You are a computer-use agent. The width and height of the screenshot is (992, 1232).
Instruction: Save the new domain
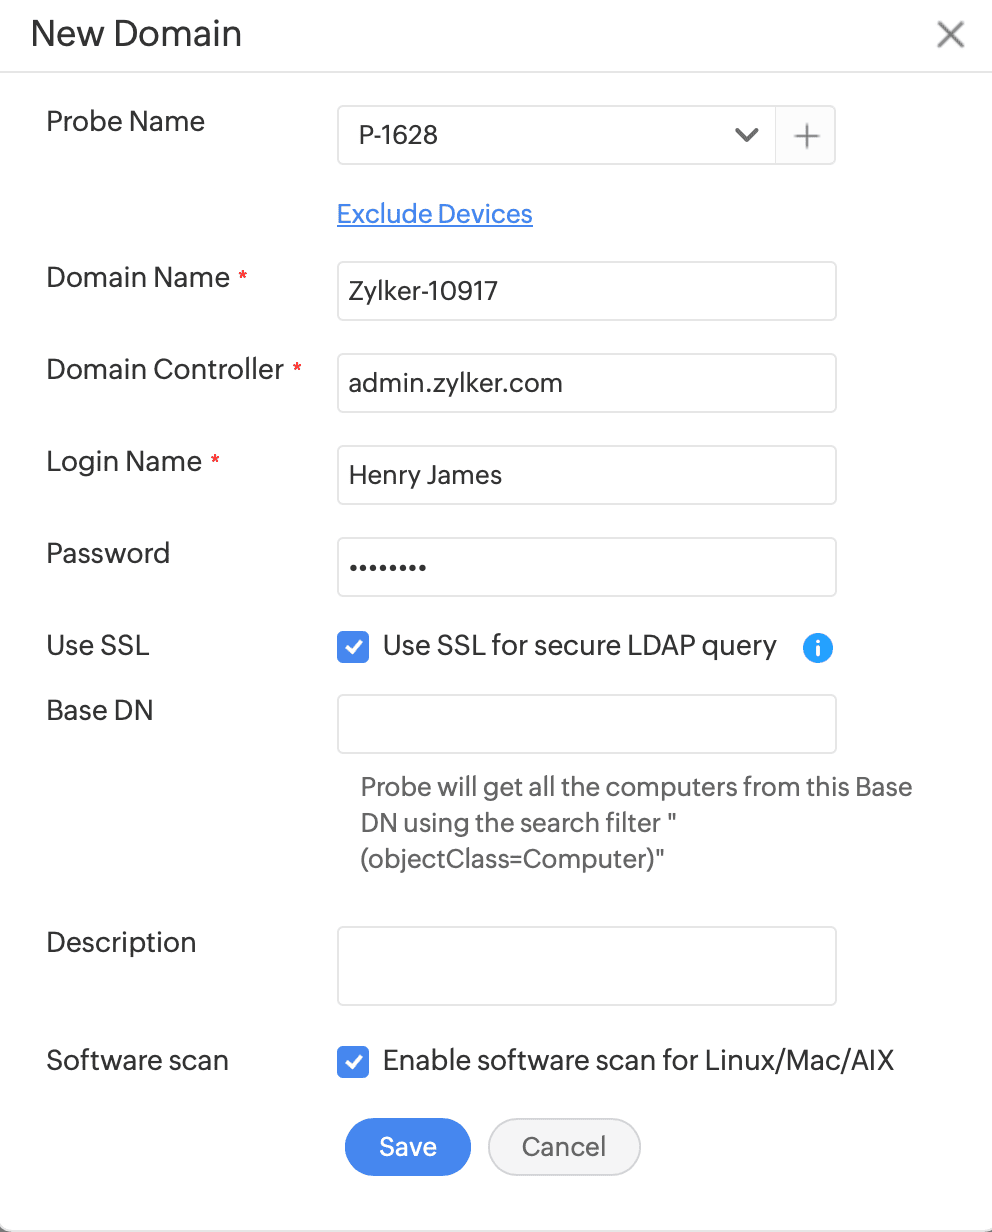[x=407, y=1146]
